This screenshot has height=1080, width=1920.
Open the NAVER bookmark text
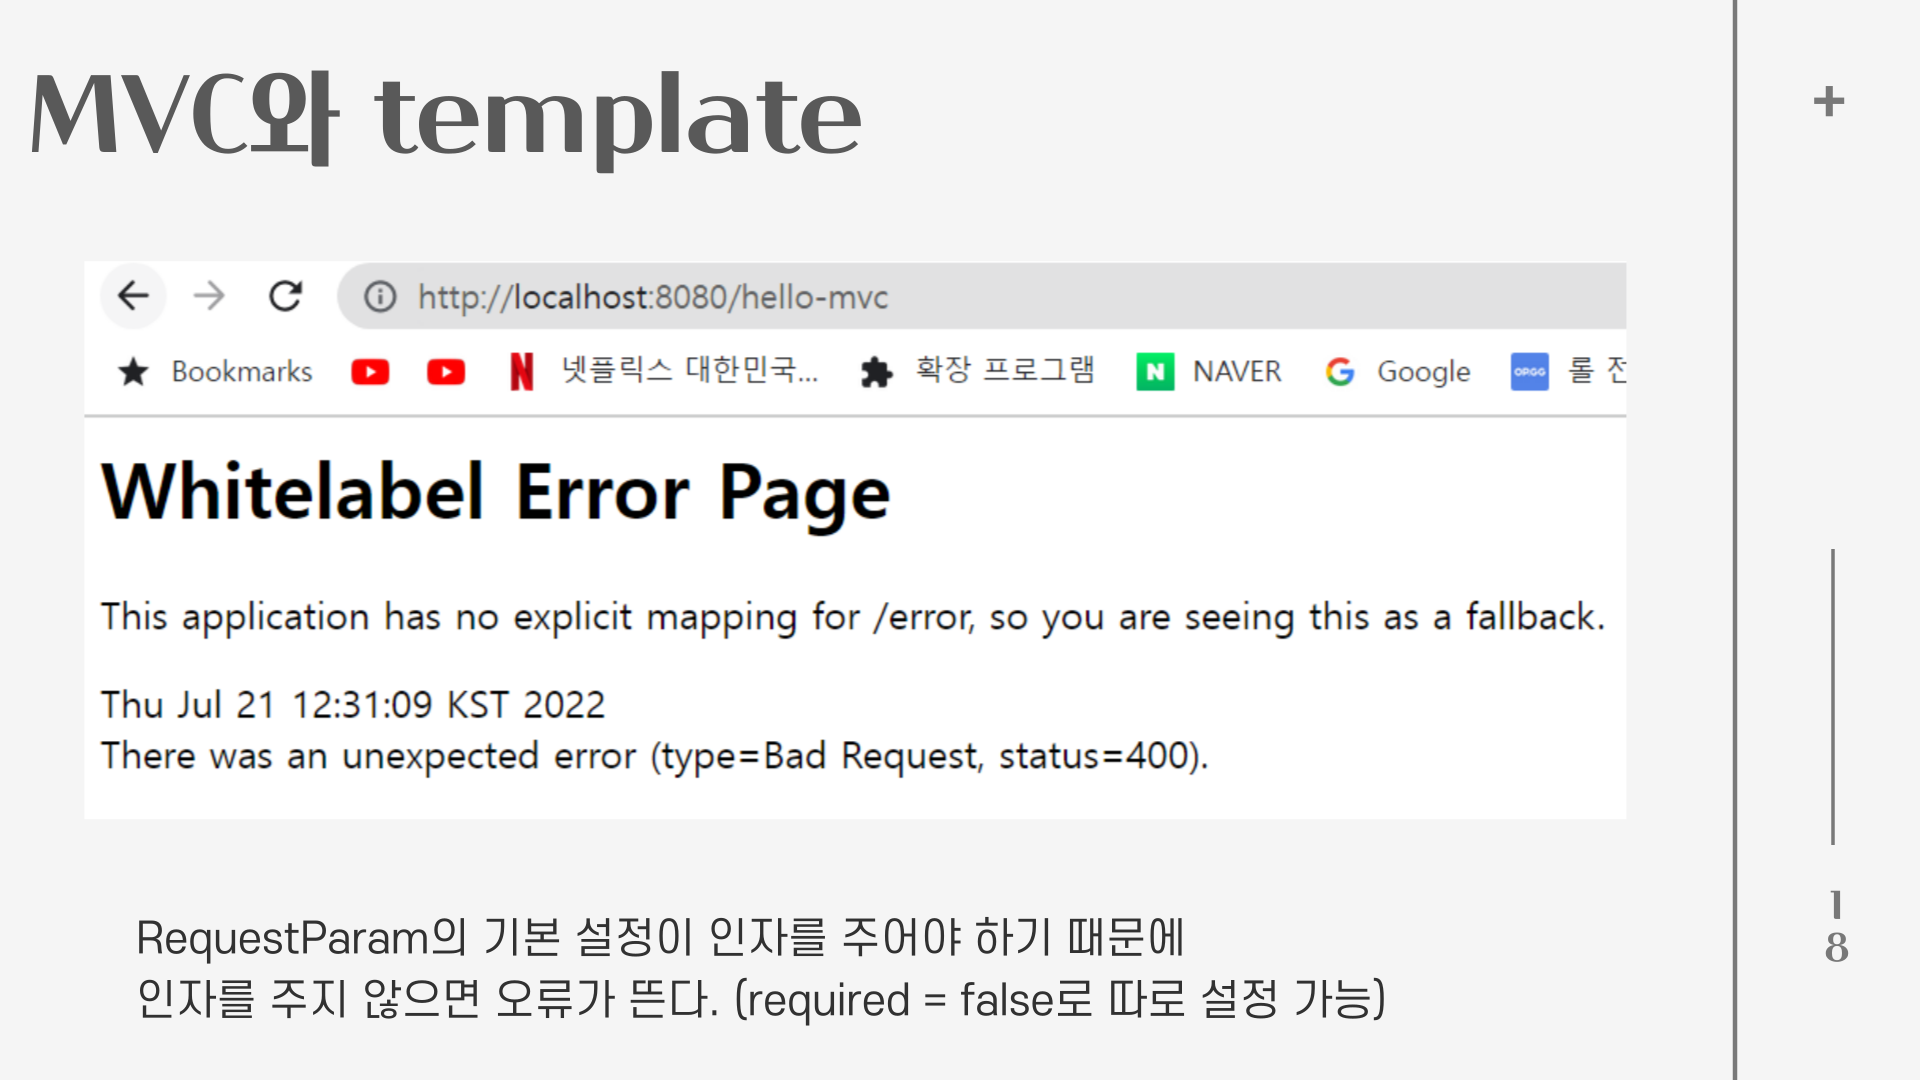pos(1237,372)
